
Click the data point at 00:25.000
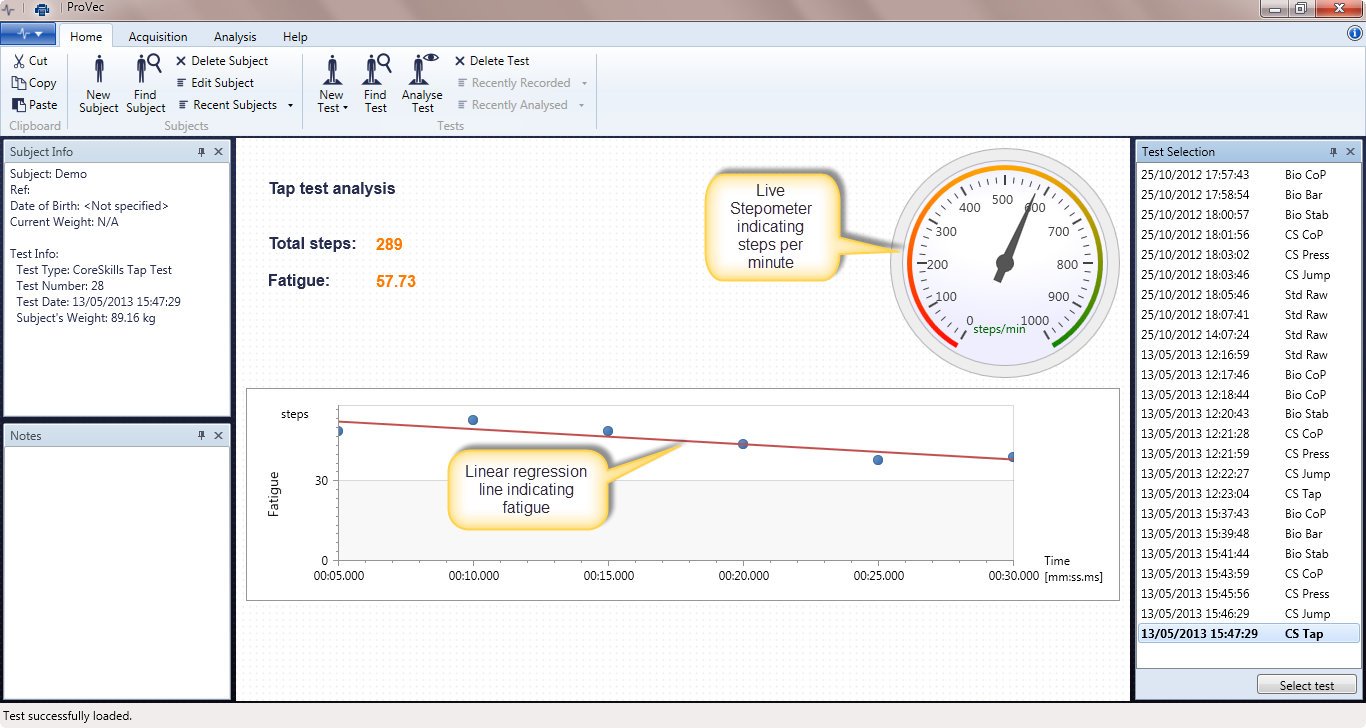coord(878,460)
